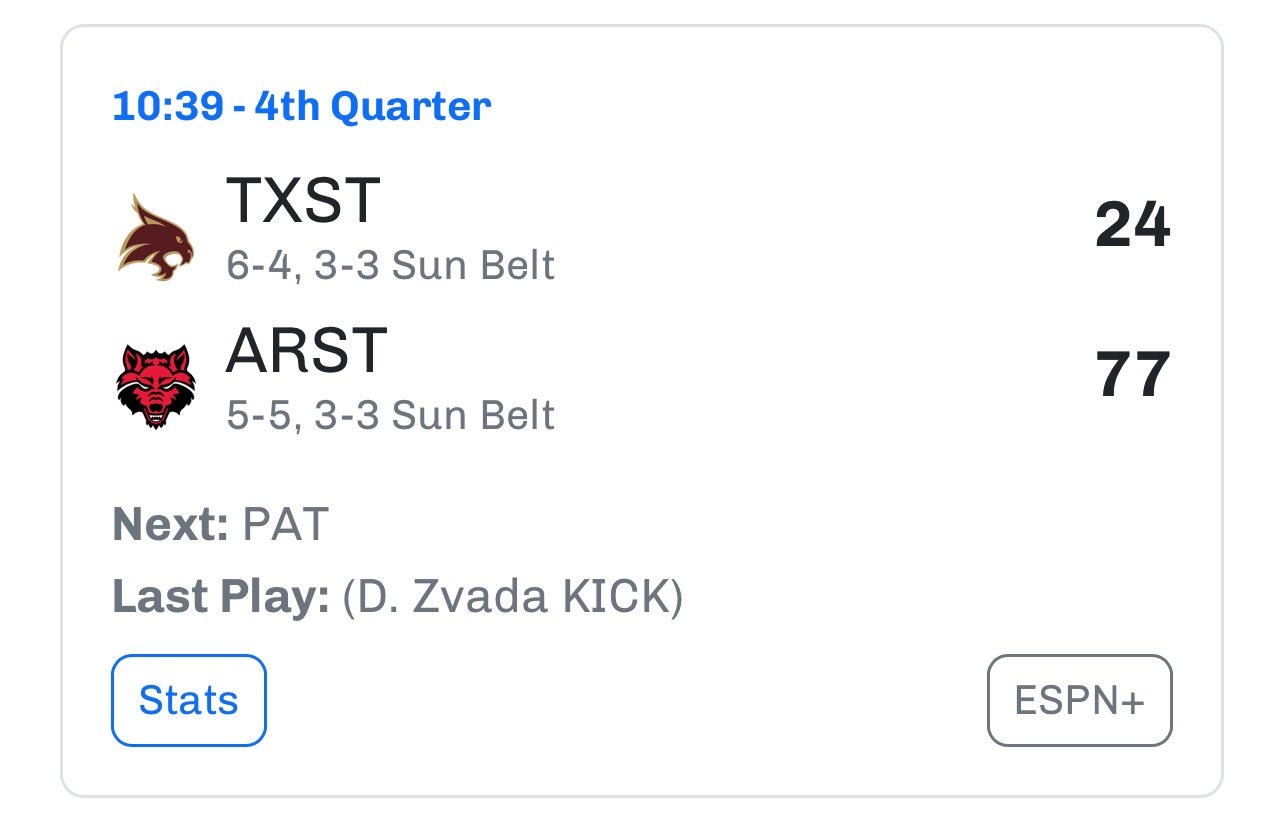This screenshot has height=823, width=1284.
Task: Click the ESPN+ broadcast button
Action: [1079, 700]
